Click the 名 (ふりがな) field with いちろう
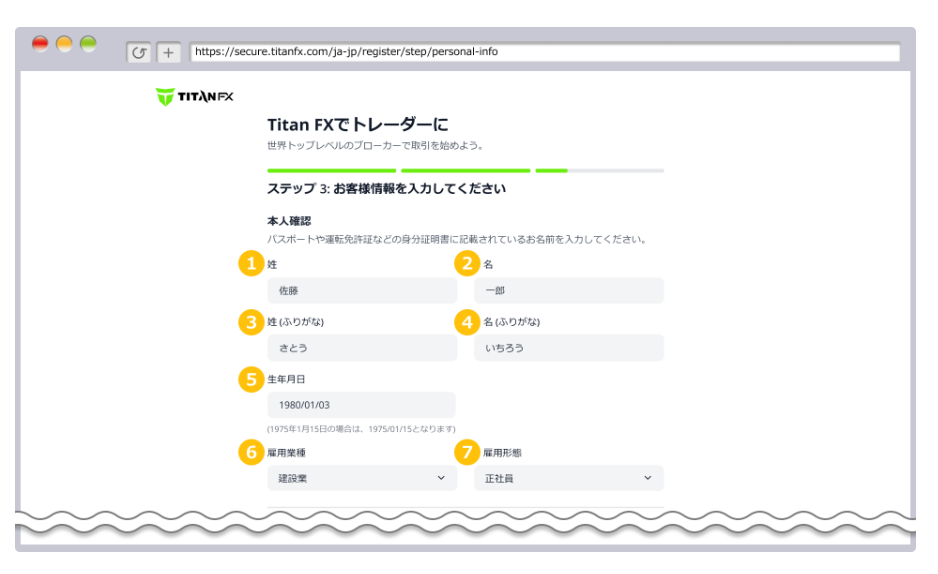This screenshot has height=574, width=938. [x=569, y=348]
